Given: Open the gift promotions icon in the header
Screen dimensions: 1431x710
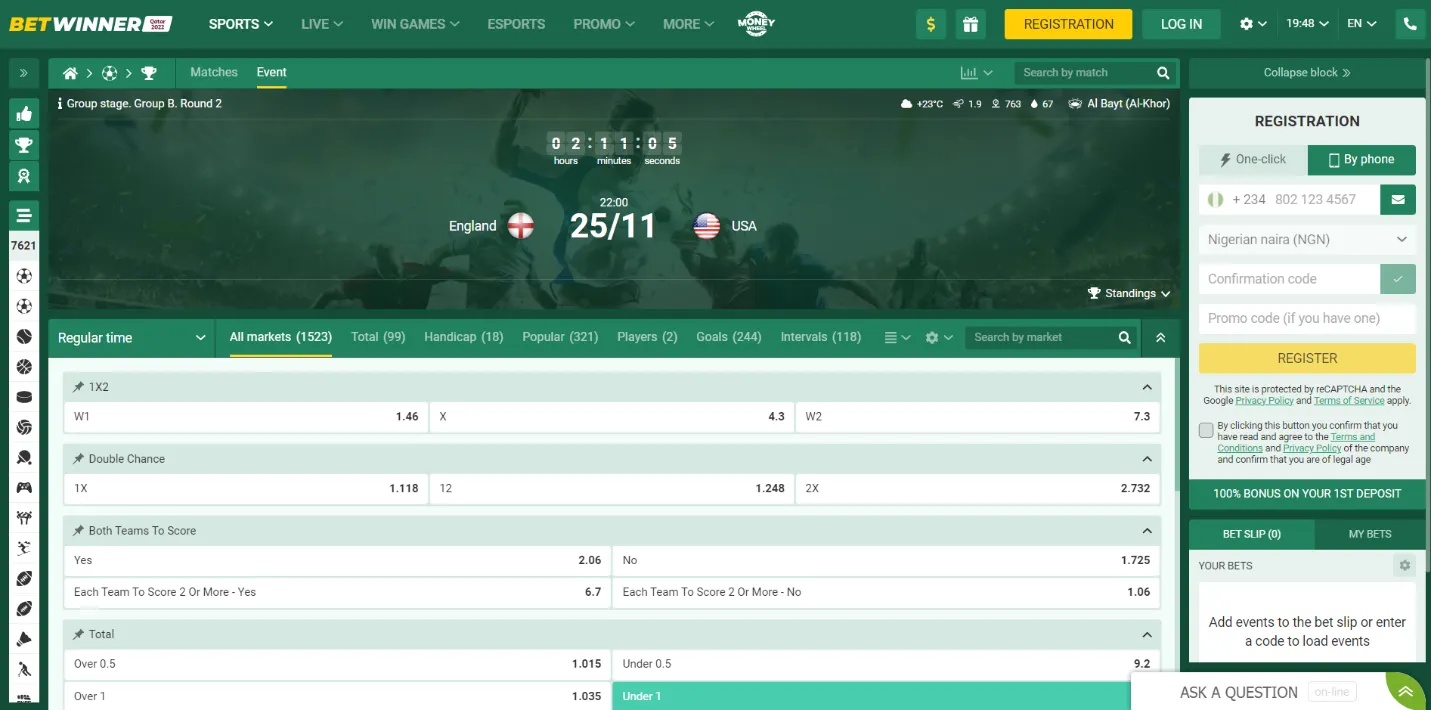Looking at the screenshot, I should pyautogui.click(x=970, y=22).
